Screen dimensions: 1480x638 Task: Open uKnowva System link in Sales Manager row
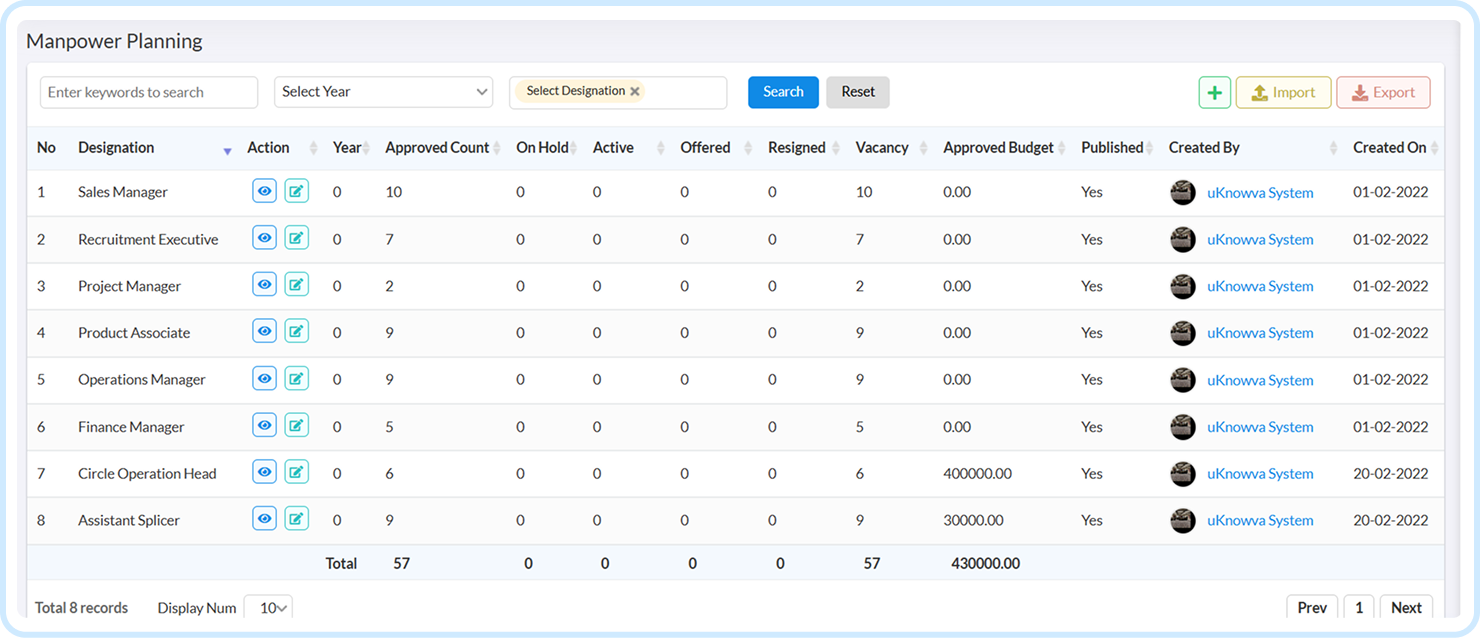[1260, 193]
